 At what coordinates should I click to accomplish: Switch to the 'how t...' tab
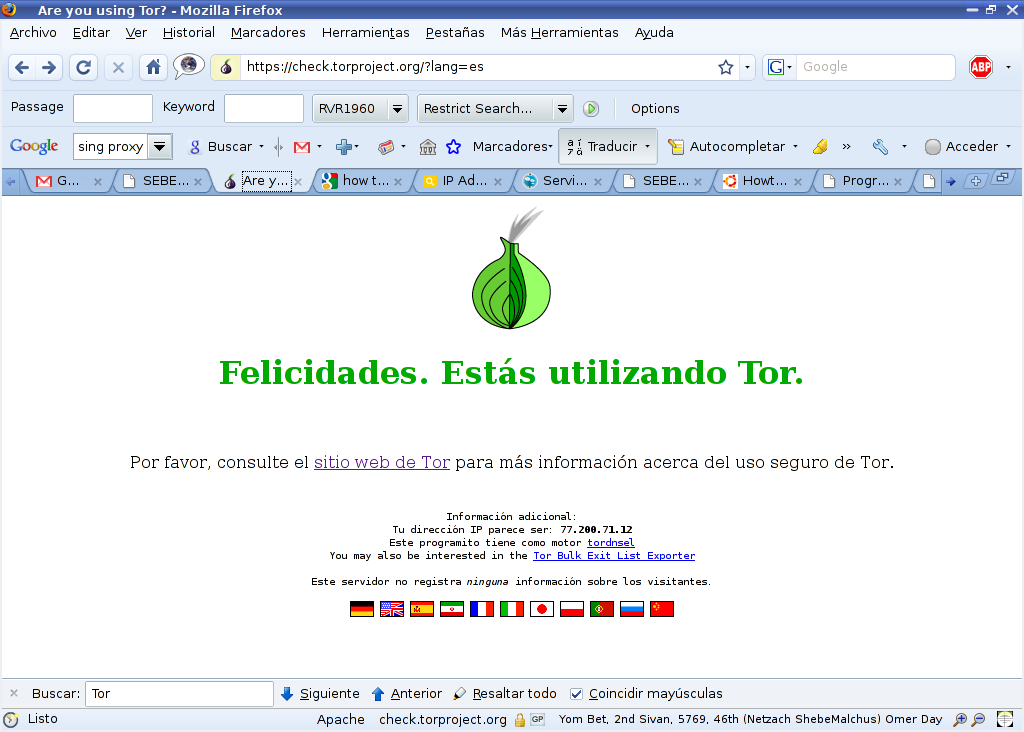[361, 181]
